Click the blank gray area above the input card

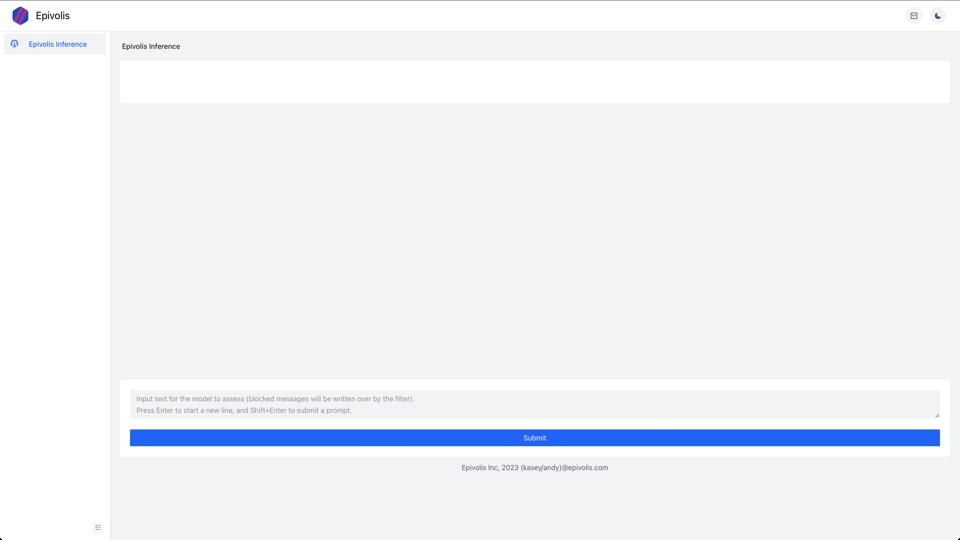click(x=534, y=240)
